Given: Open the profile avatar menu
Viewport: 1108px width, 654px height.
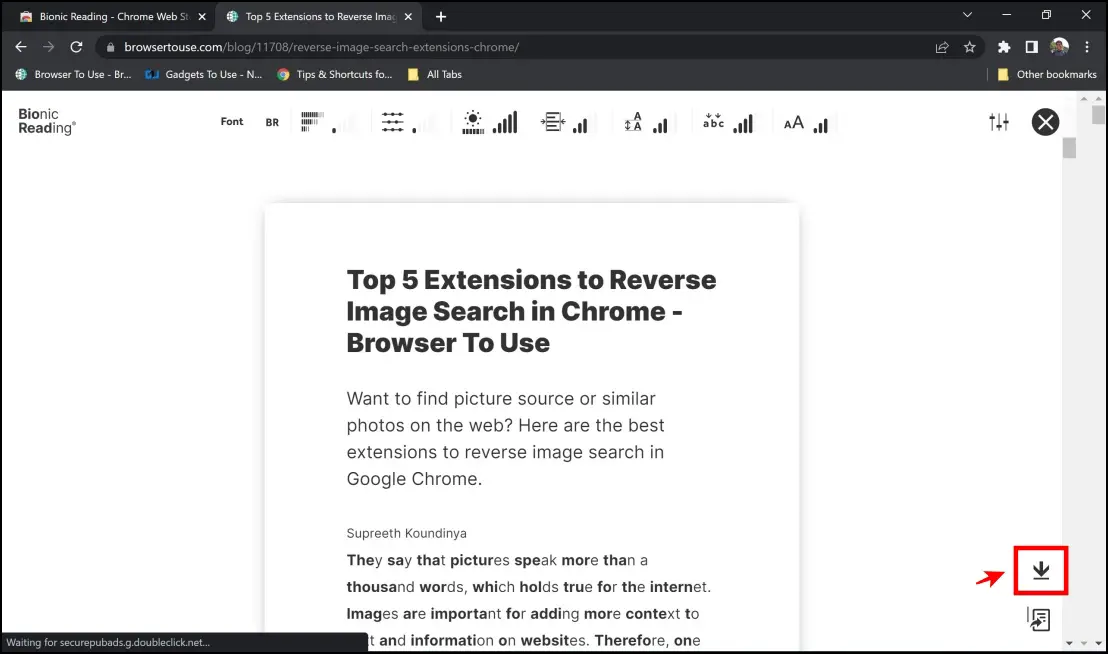Looking at the screenshot, I should click(x=1059, y=47).
